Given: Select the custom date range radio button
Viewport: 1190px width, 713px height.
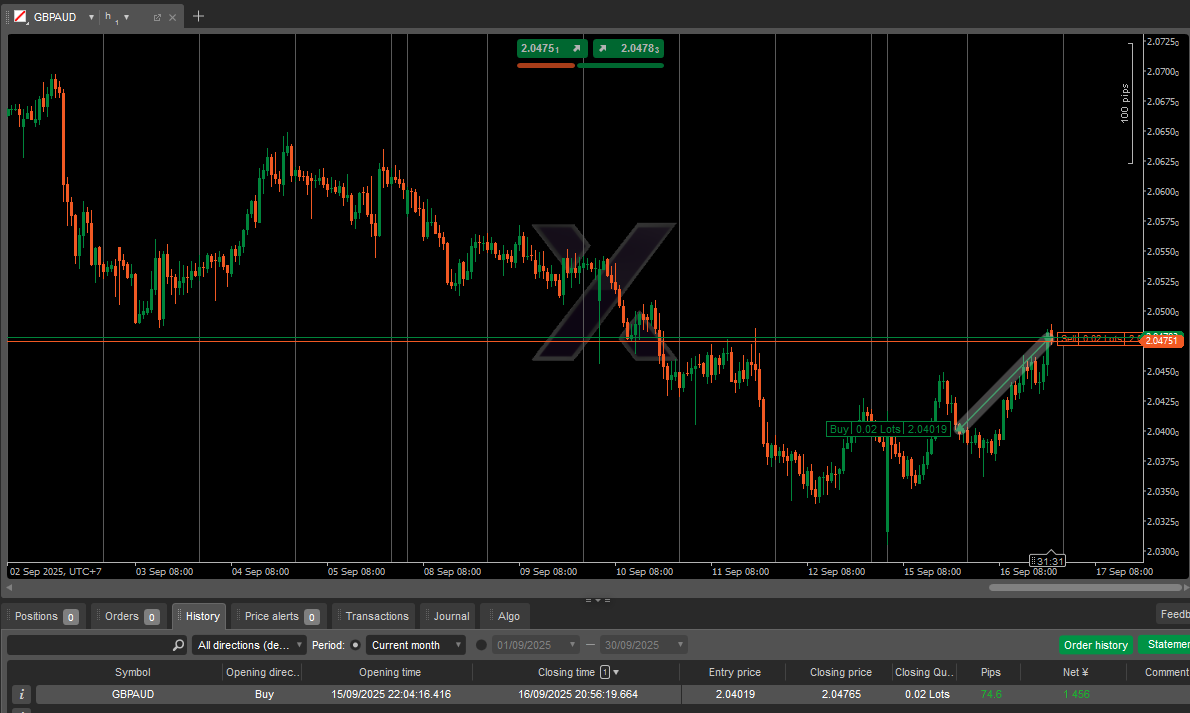Looking at the screenshot, I should [x=481, y=645].
